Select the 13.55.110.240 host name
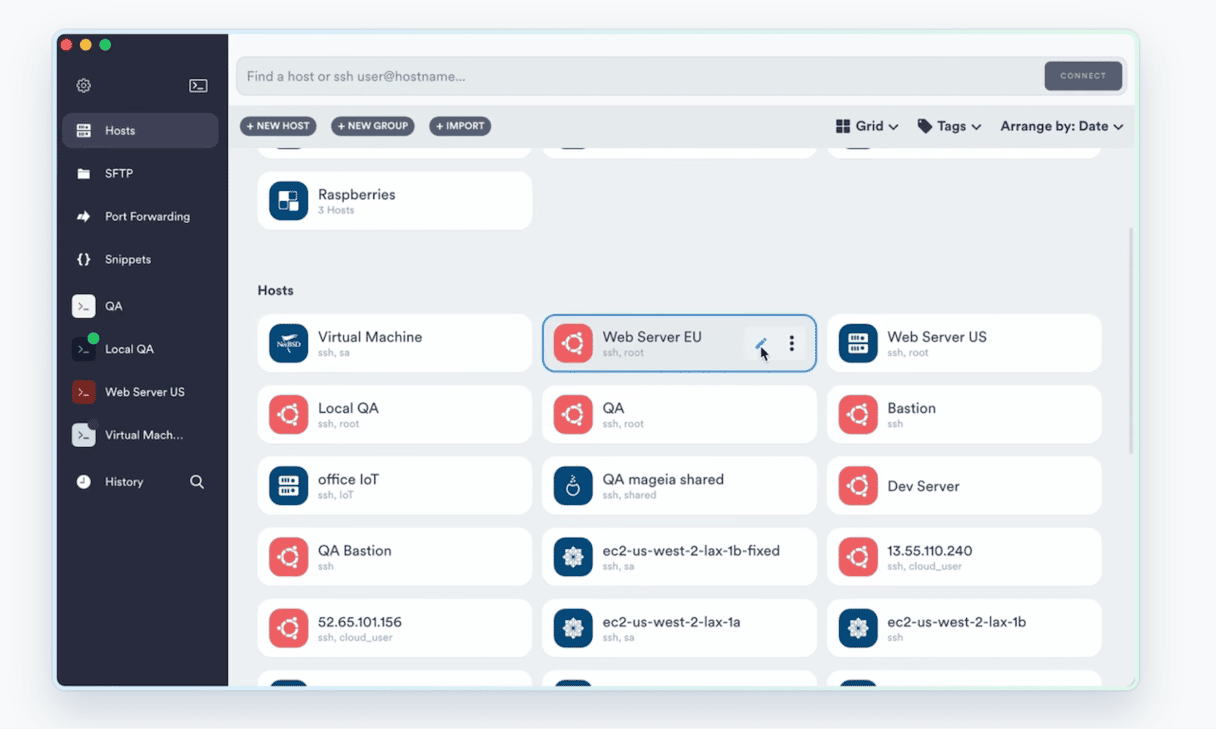1216x729 pixels. pos(930,551)
